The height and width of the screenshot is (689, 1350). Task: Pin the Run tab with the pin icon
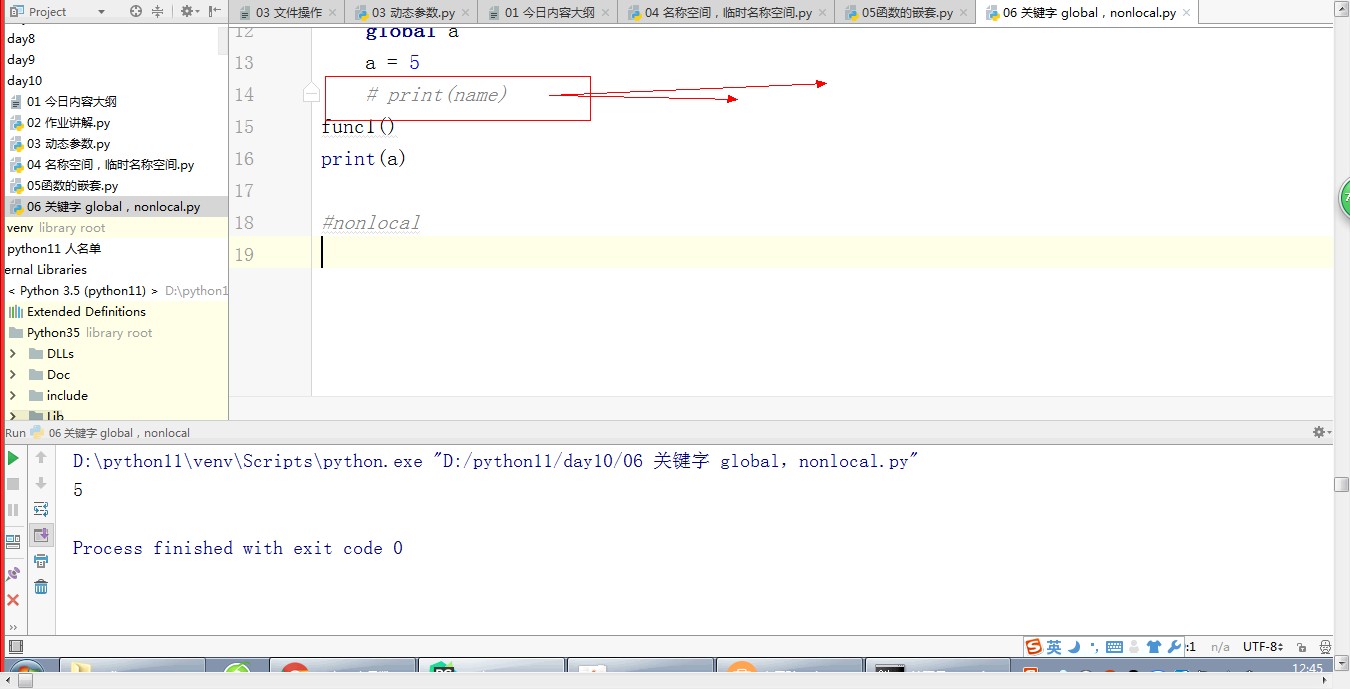[13, 574]
